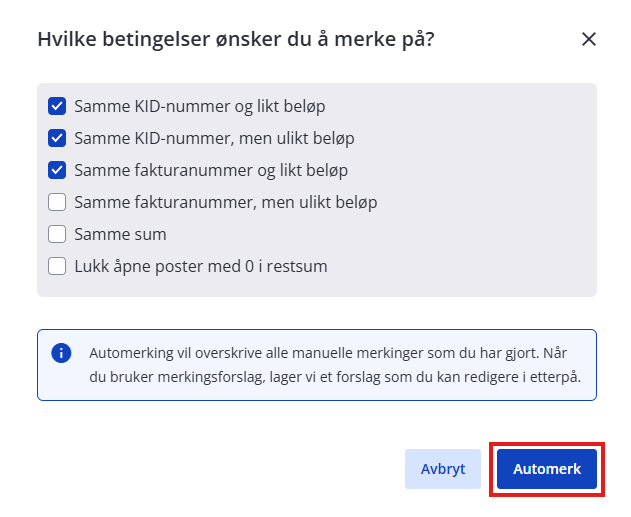The image size is (631, 517).
Task: Click the 'Samme fakturanummer og likt beløp' label text
Action: [211, 171]
